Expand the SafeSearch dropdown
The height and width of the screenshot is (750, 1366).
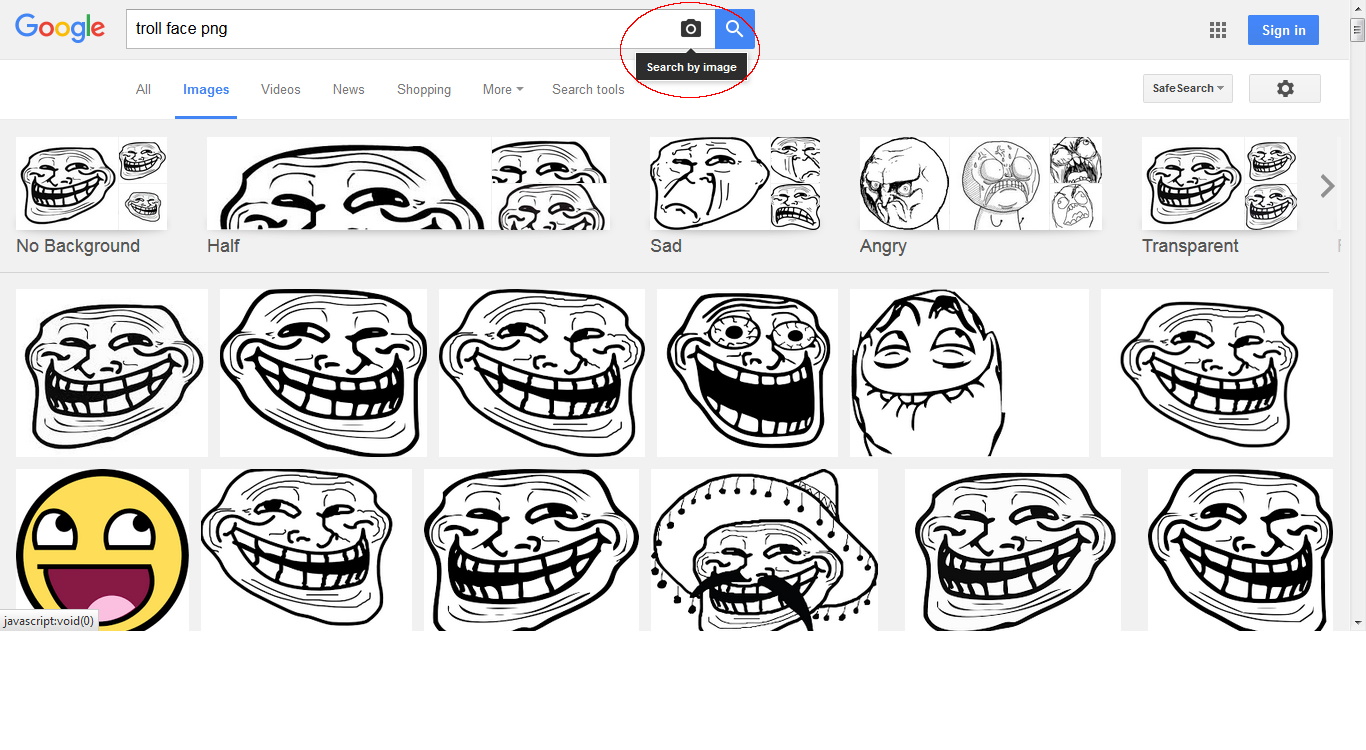coord(1187,89)
